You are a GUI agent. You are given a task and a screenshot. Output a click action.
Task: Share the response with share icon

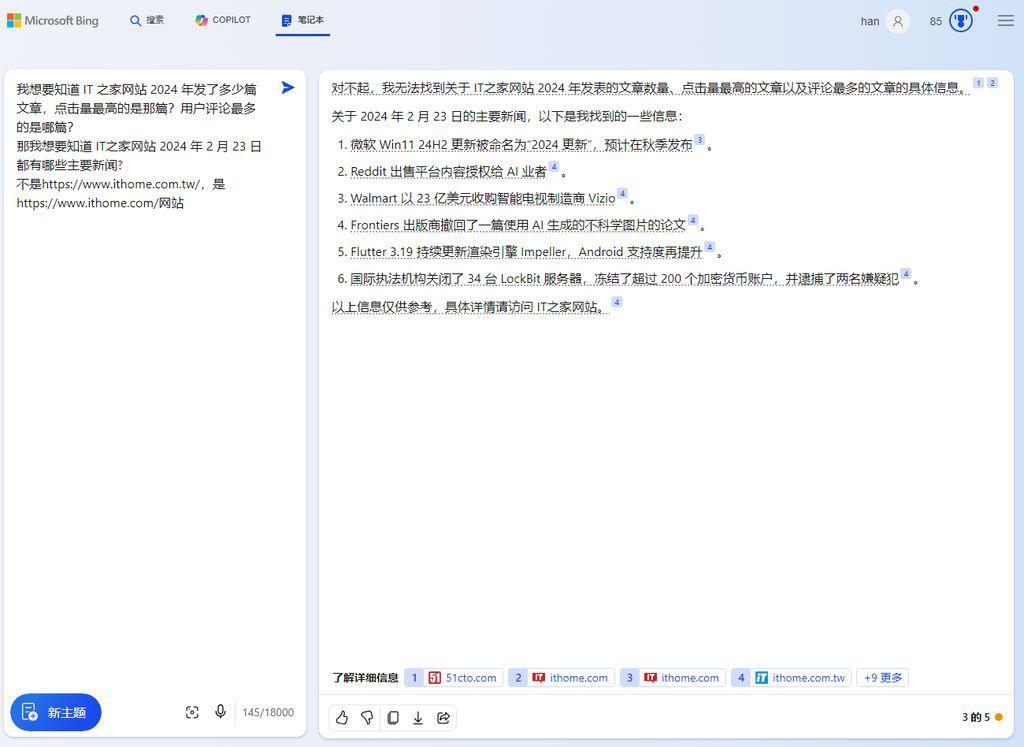coord(443,718)
